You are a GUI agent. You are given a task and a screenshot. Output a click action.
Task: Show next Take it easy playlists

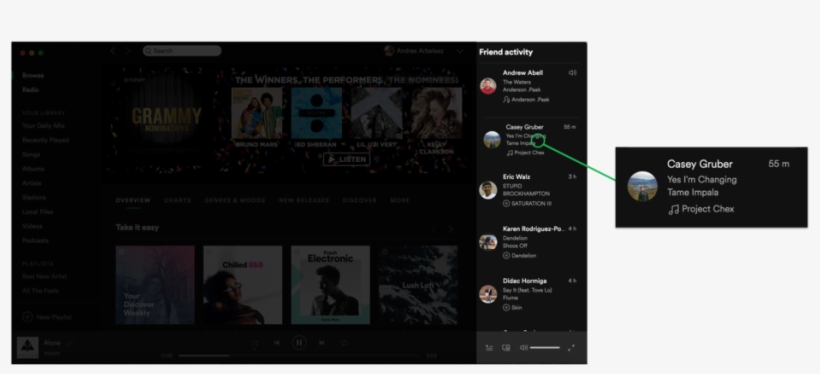[x=451, y=229]
